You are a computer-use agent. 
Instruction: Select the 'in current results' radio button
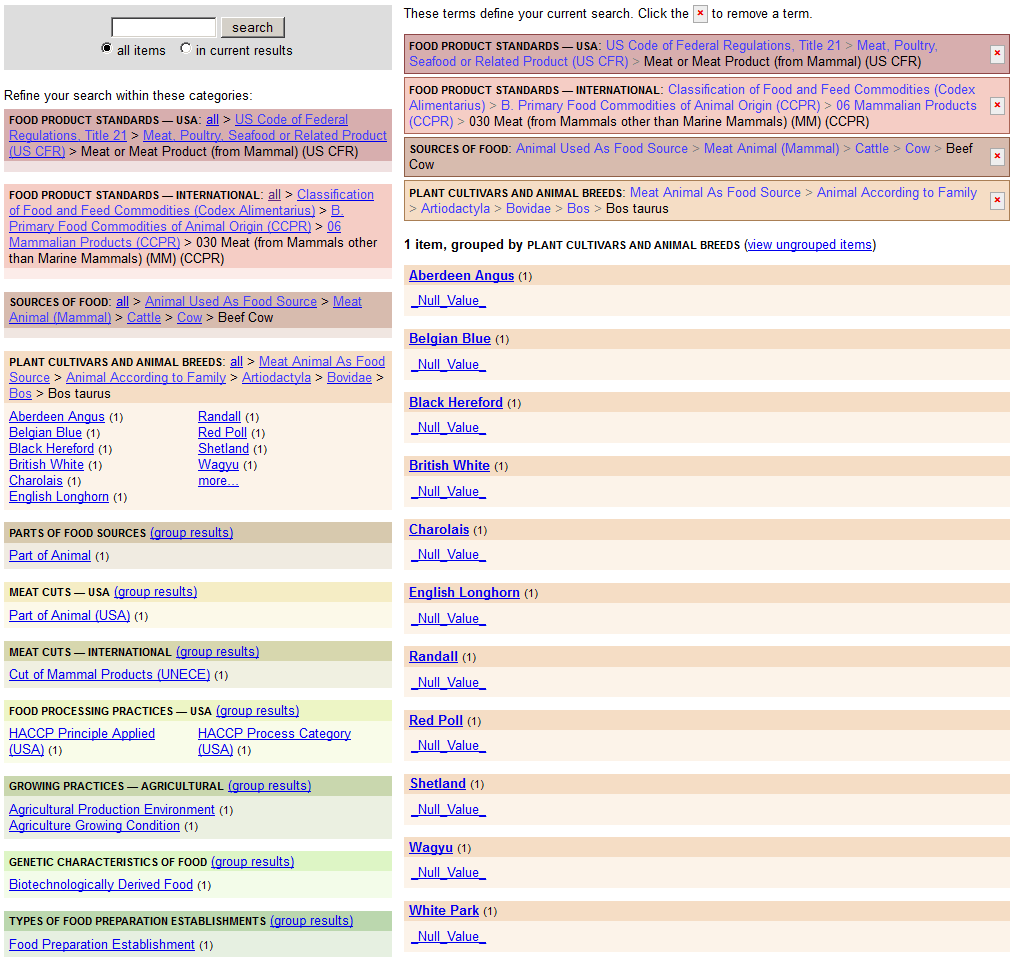coord(185,48)
